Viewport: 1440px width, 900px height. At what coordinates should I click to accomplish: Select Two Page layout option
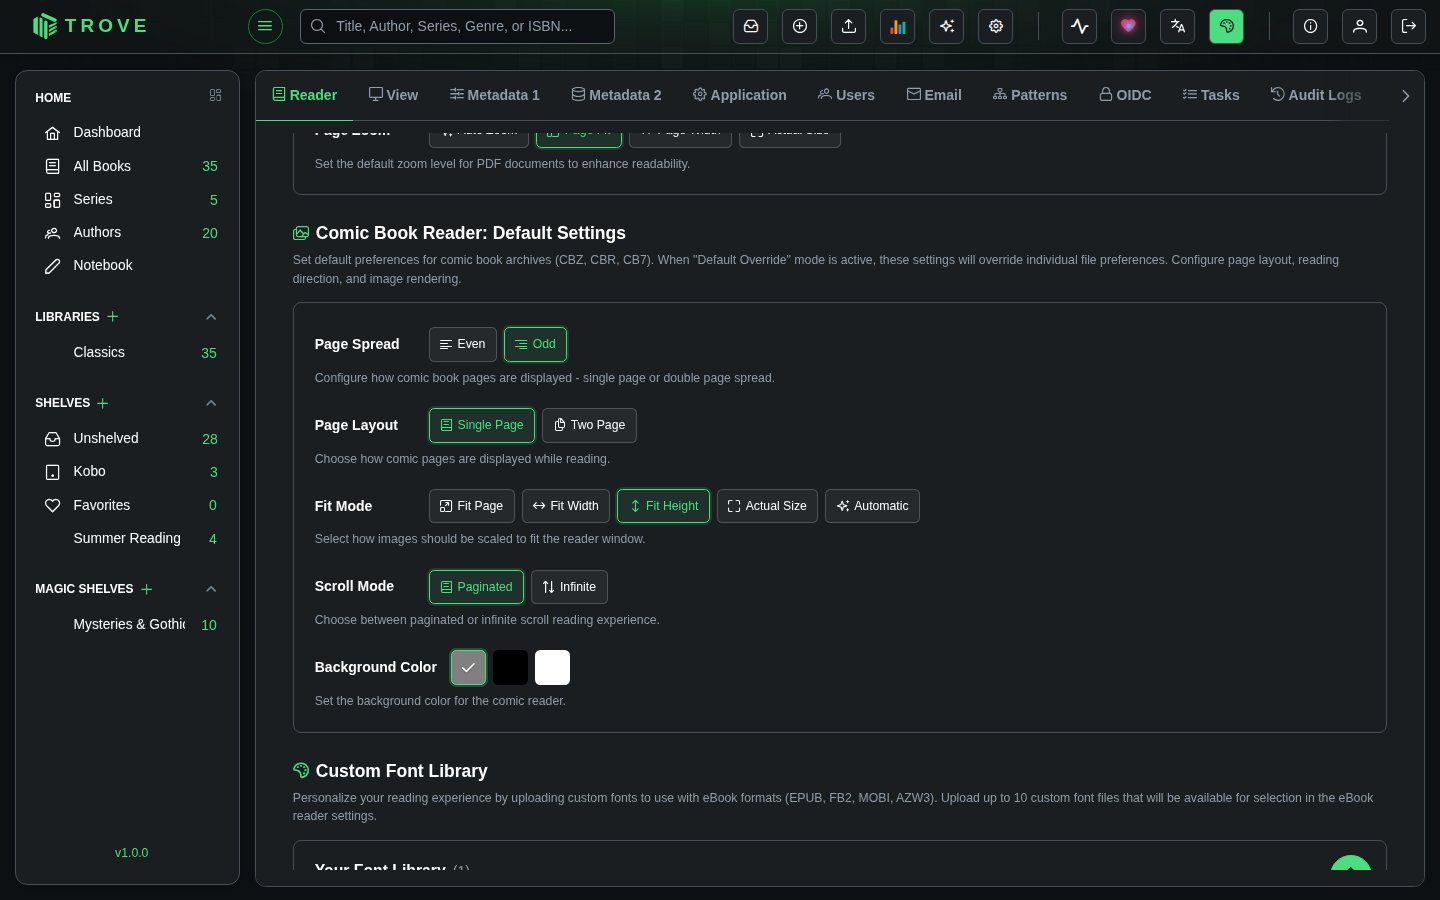(589, 425)
